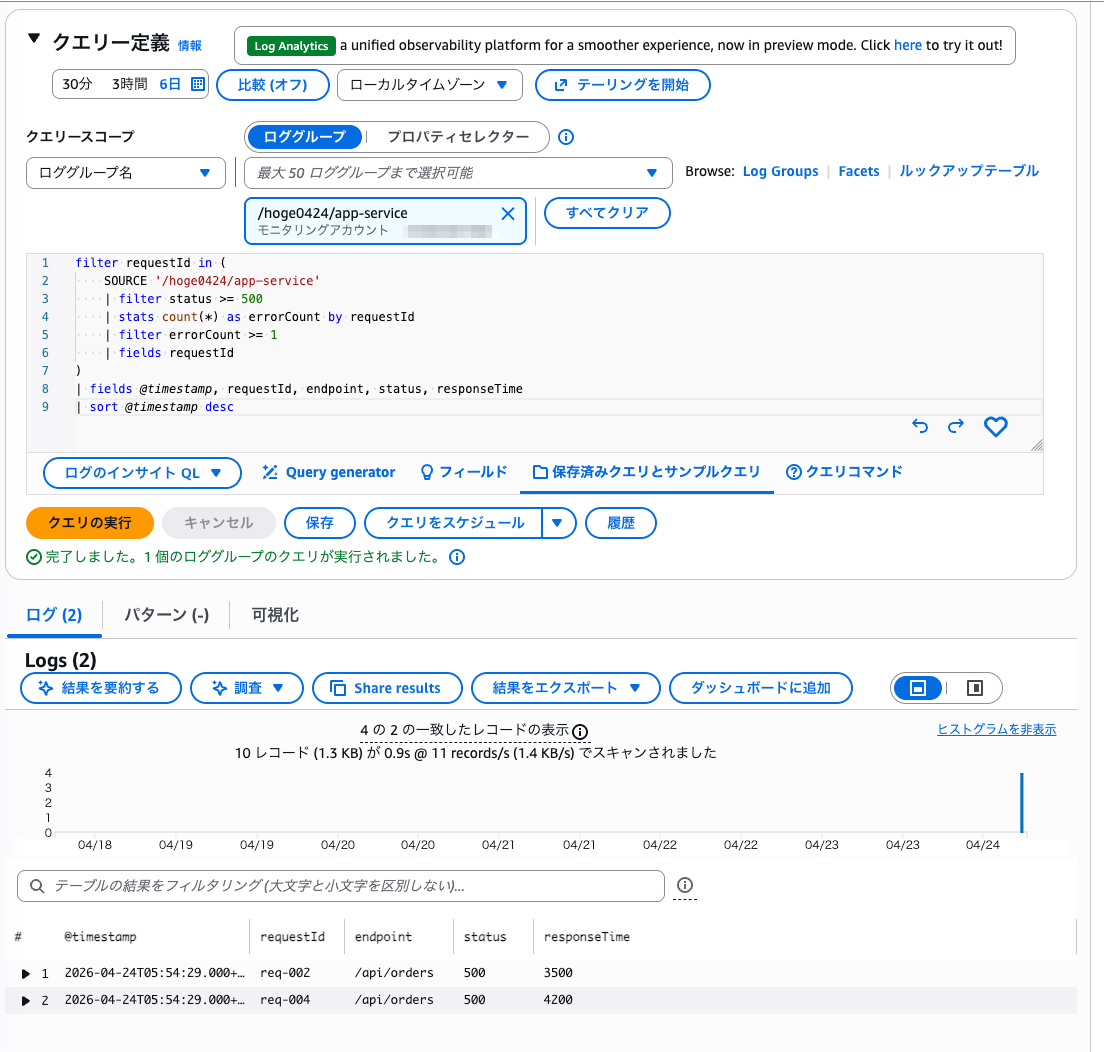
Task: Enable the 比較 comparison toggle
Action: (272, 85)
